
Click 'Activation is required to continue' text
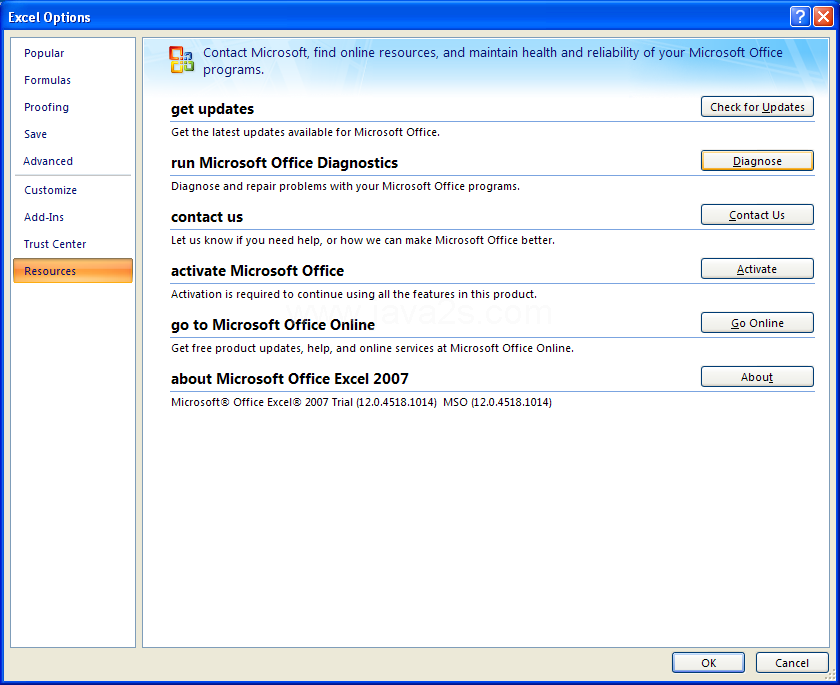pyautogui.click(x=354, y=294)
